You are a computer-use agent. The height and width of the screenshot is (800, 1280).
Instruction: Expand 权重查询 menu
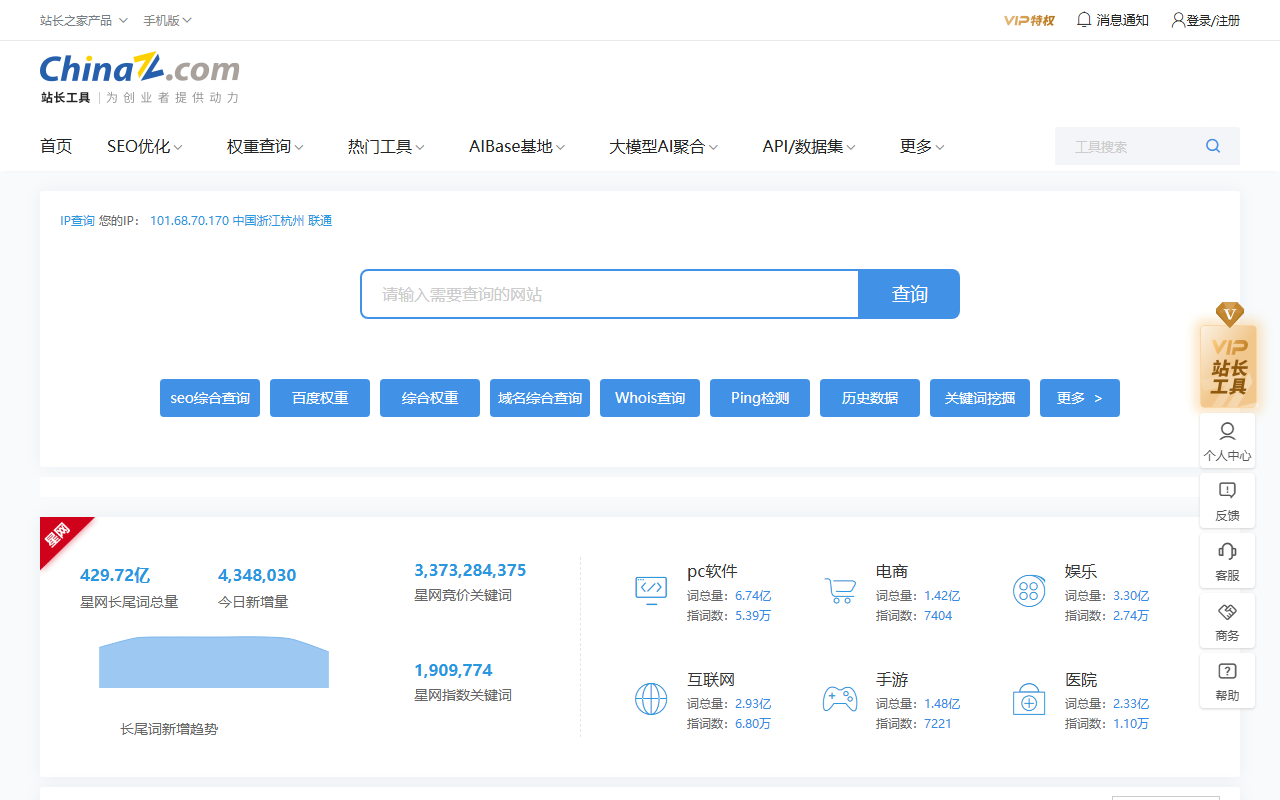point(265,146)
